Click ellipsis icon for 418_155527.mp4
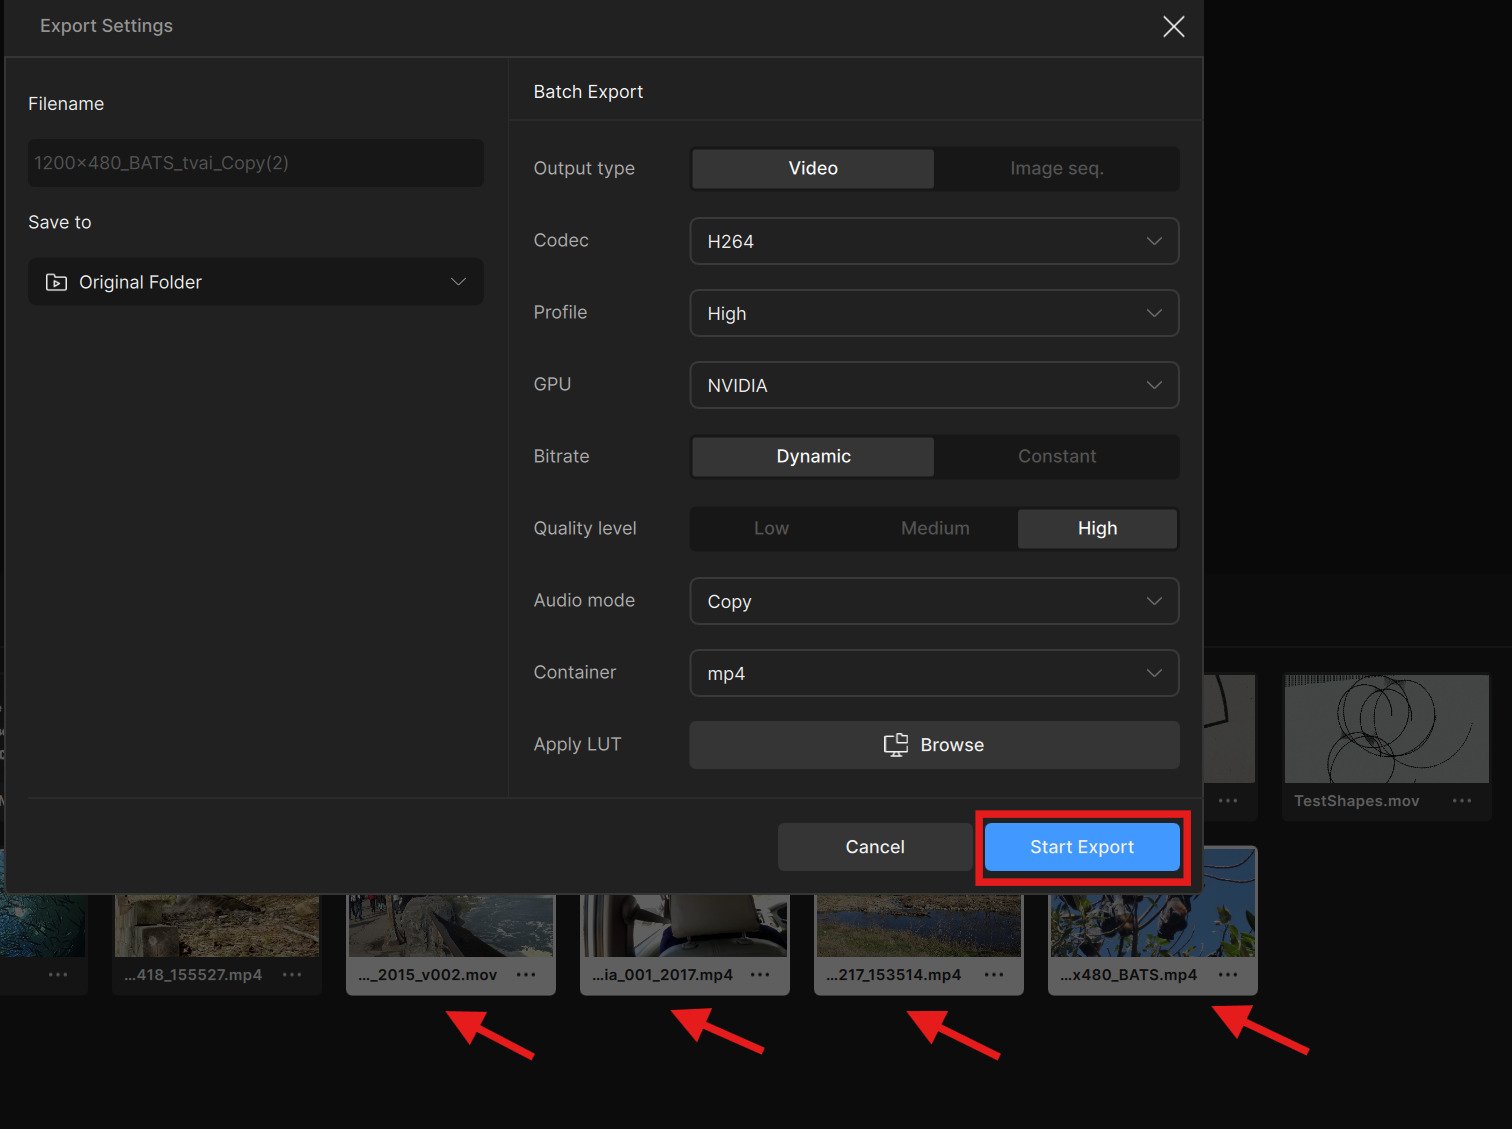Image resolution: width=1512 pixels, height=1129 pixels. point(292,975)
